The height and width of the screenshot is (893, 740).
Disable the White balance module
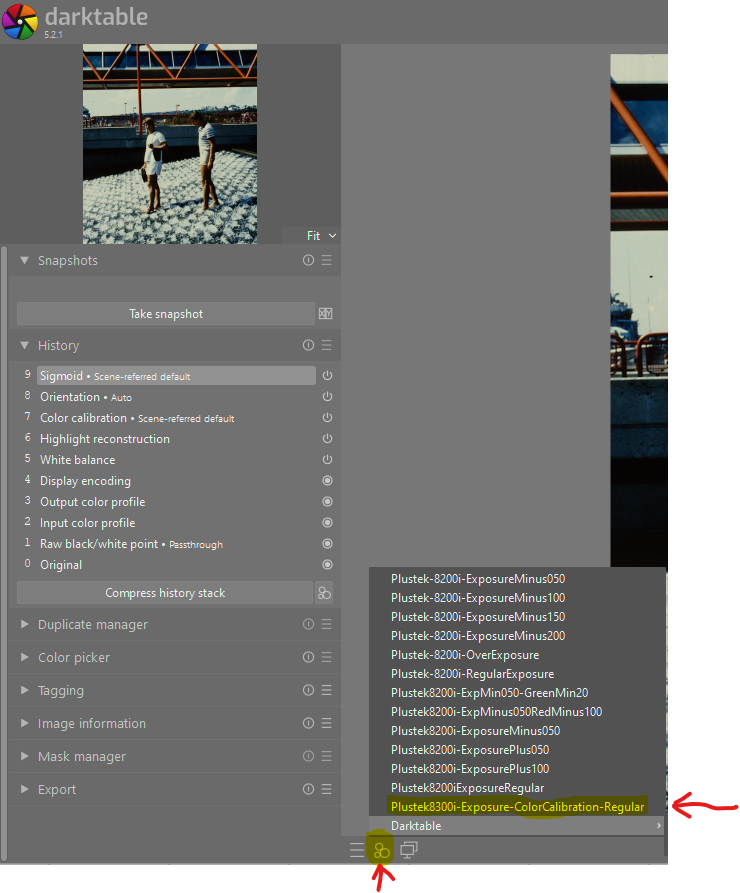click(327, 460)
